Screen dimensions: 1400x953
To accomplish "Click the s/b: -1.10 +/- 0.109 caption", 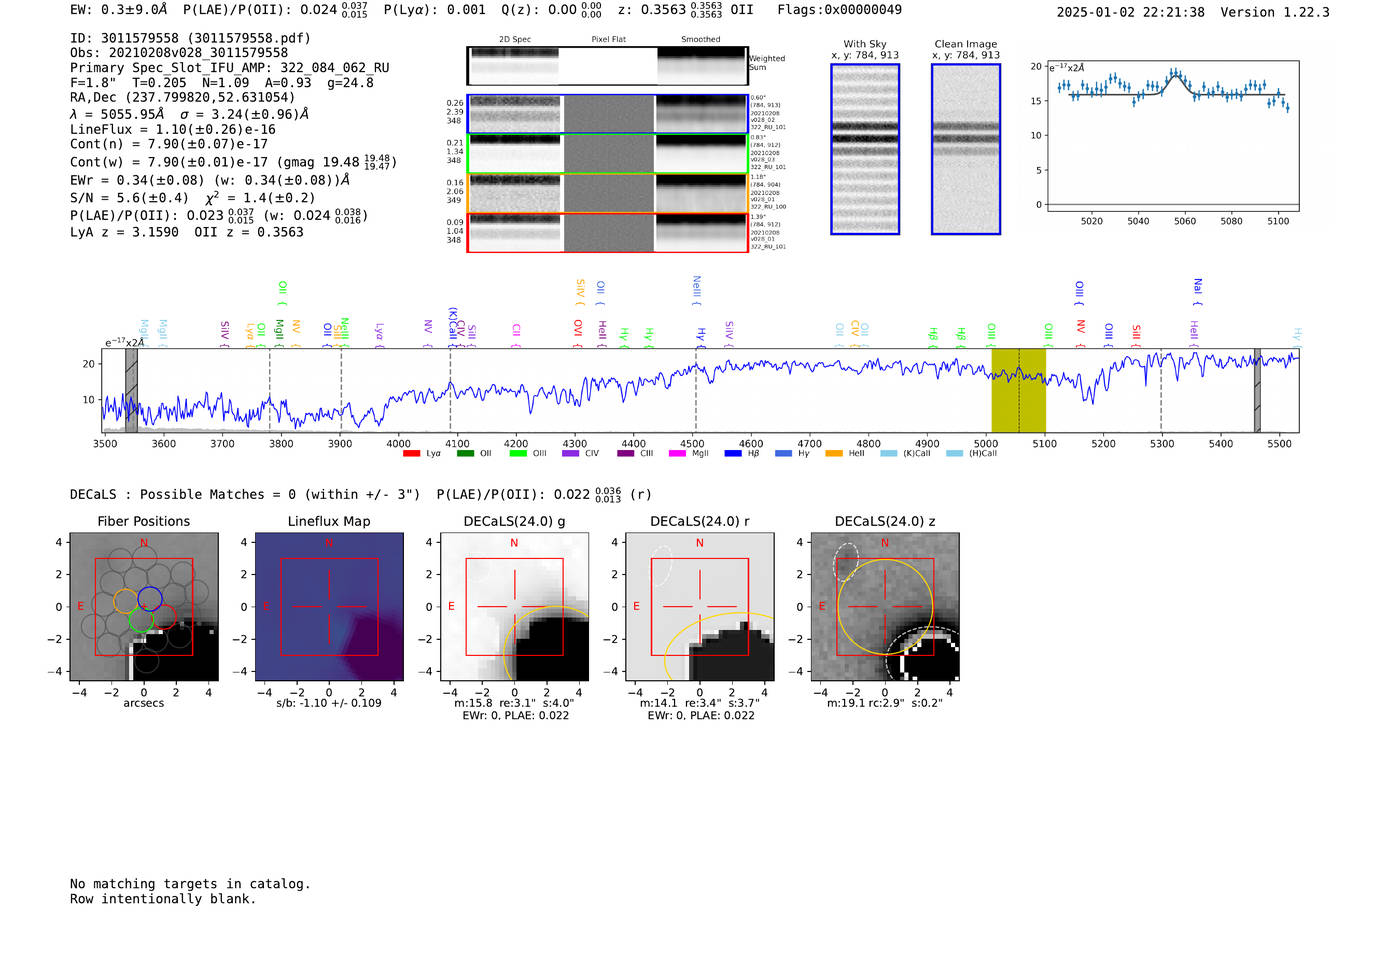I will click(x=329, y=703).
